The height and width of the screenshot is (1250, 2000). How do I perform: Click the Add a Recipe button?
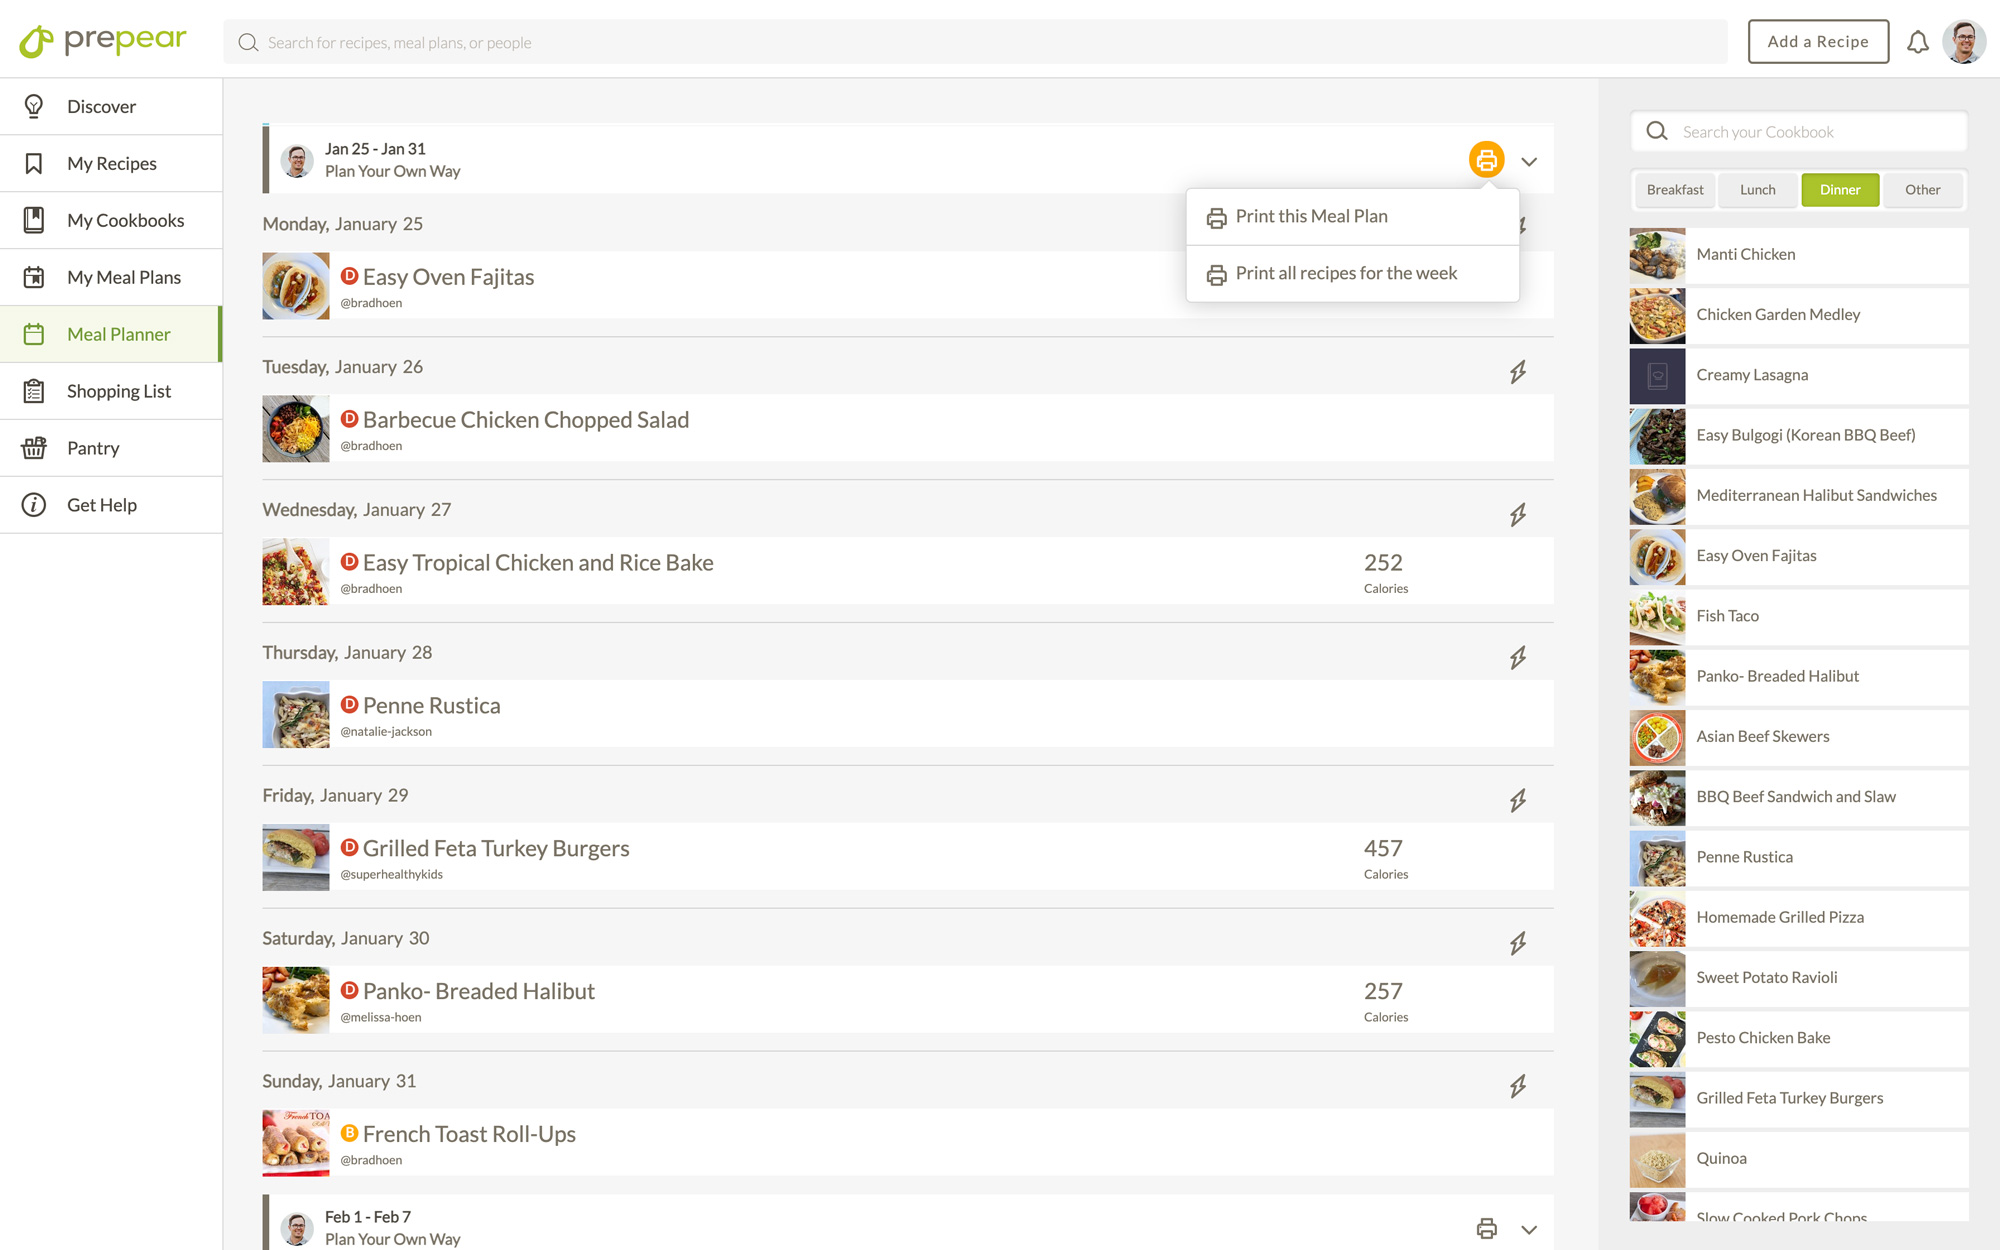(1817, 42)
